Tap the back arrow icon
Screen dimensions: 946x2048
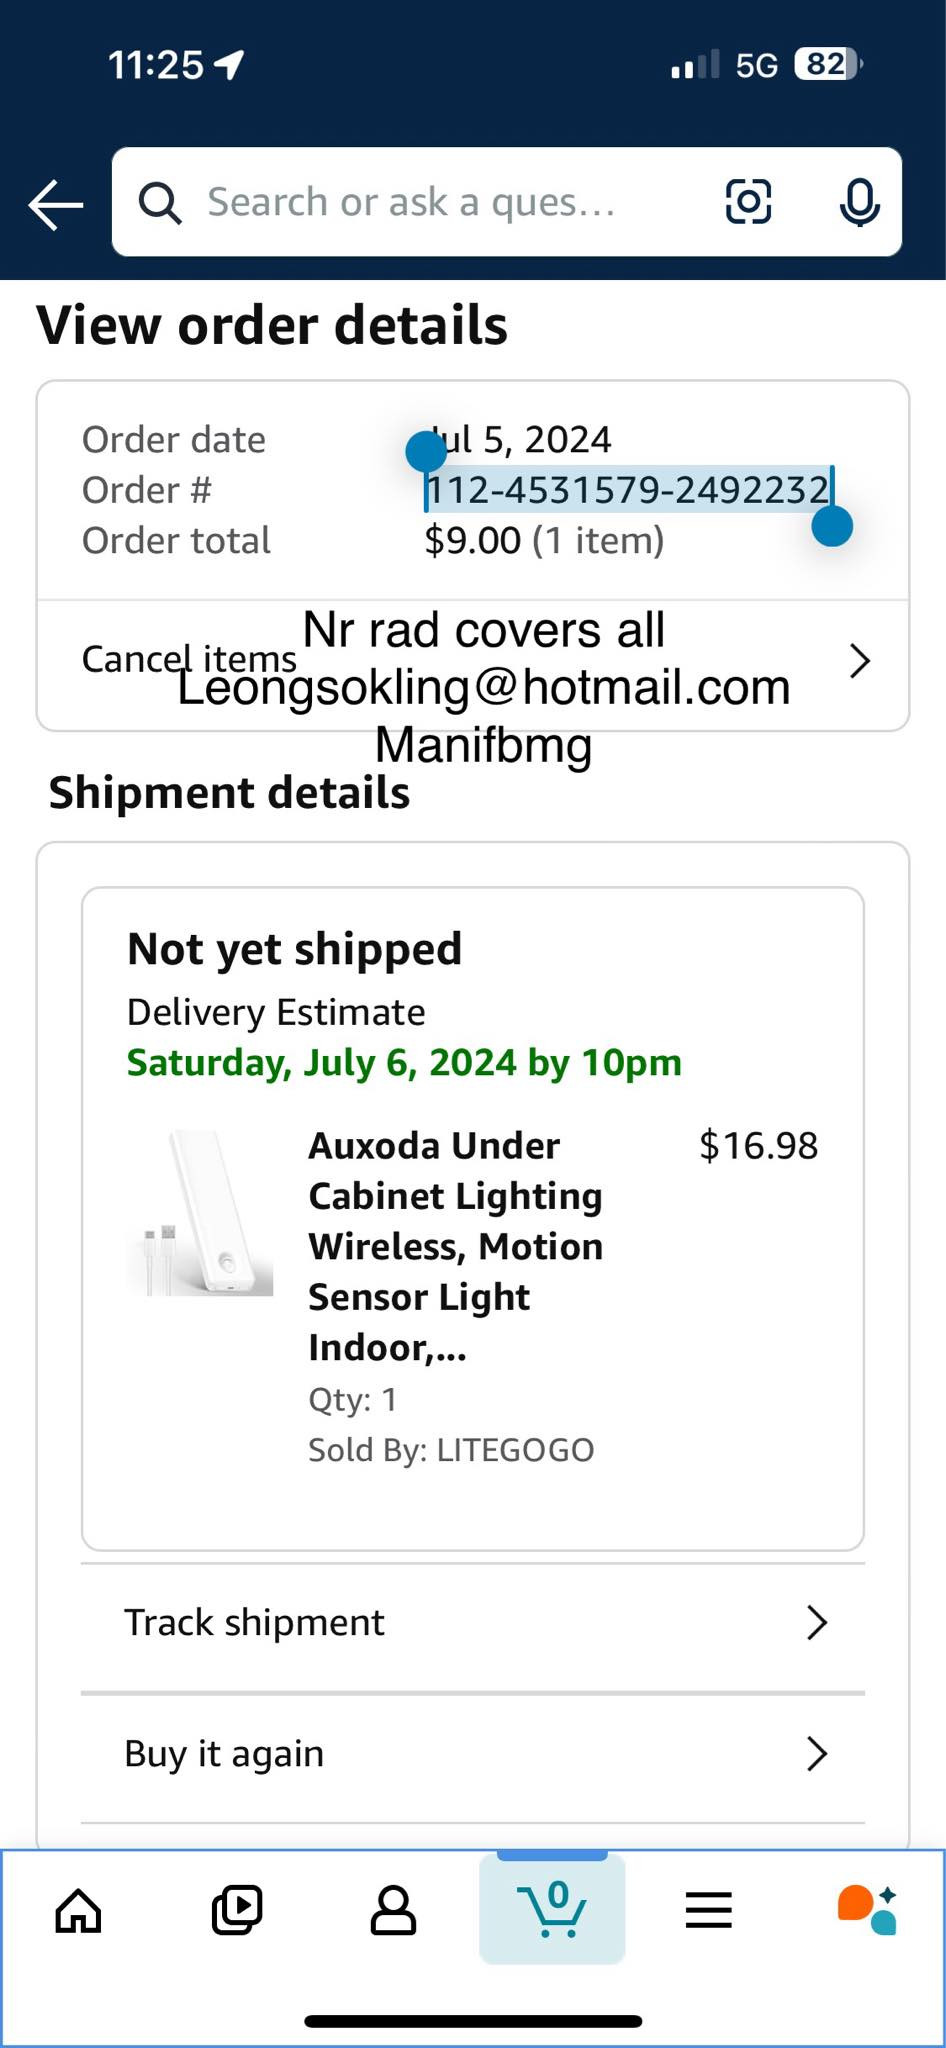tap(56, 205)
